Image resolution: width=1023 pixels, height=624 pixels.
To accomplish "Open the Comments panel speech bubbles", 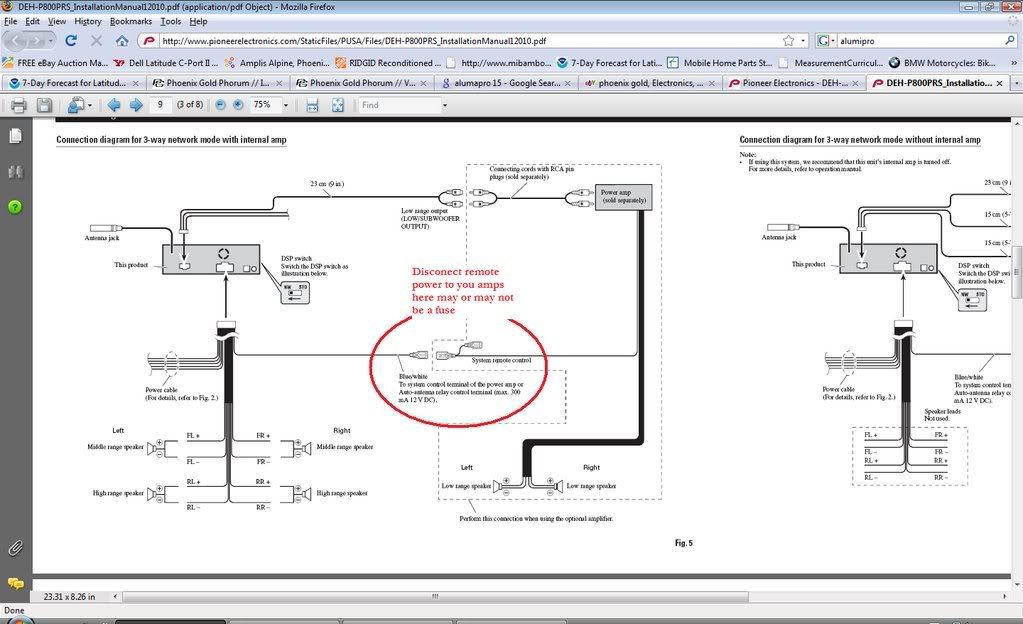I will (x=16, y=583).
